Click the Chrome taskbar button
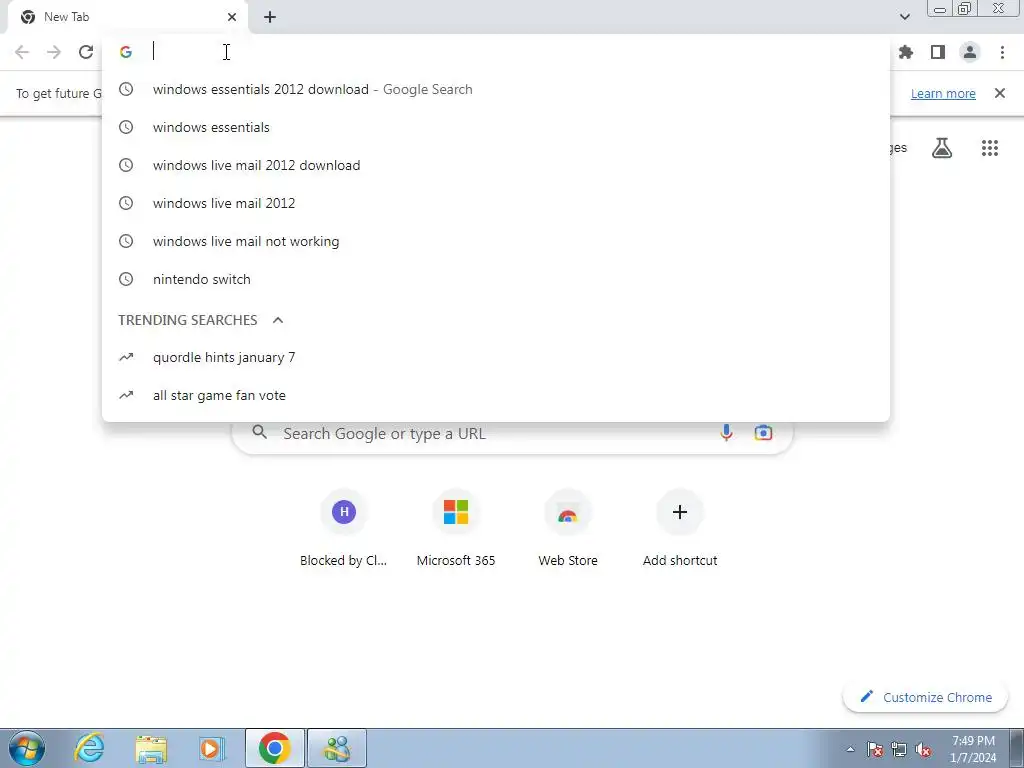This screenshot has width=1024, height=768. (275, 748)
